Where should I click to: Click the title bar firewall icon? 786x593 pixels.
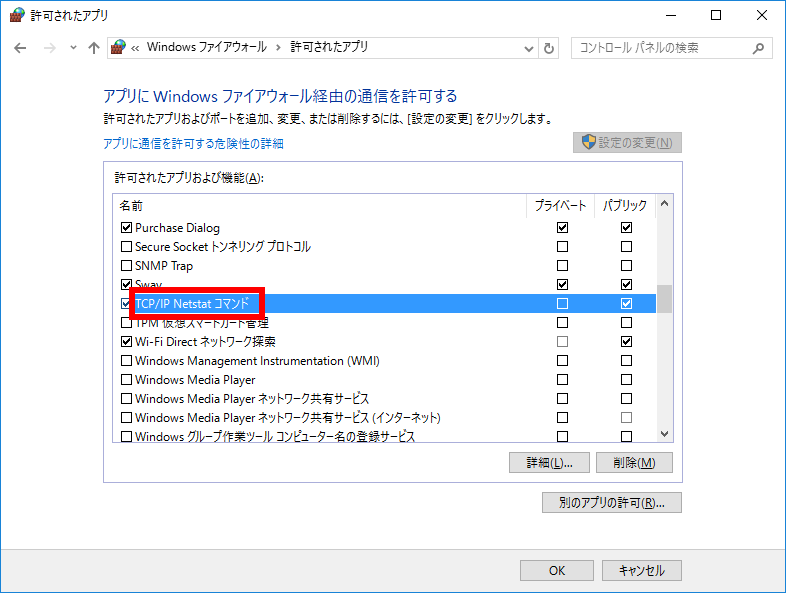click(x=17, y=15)
